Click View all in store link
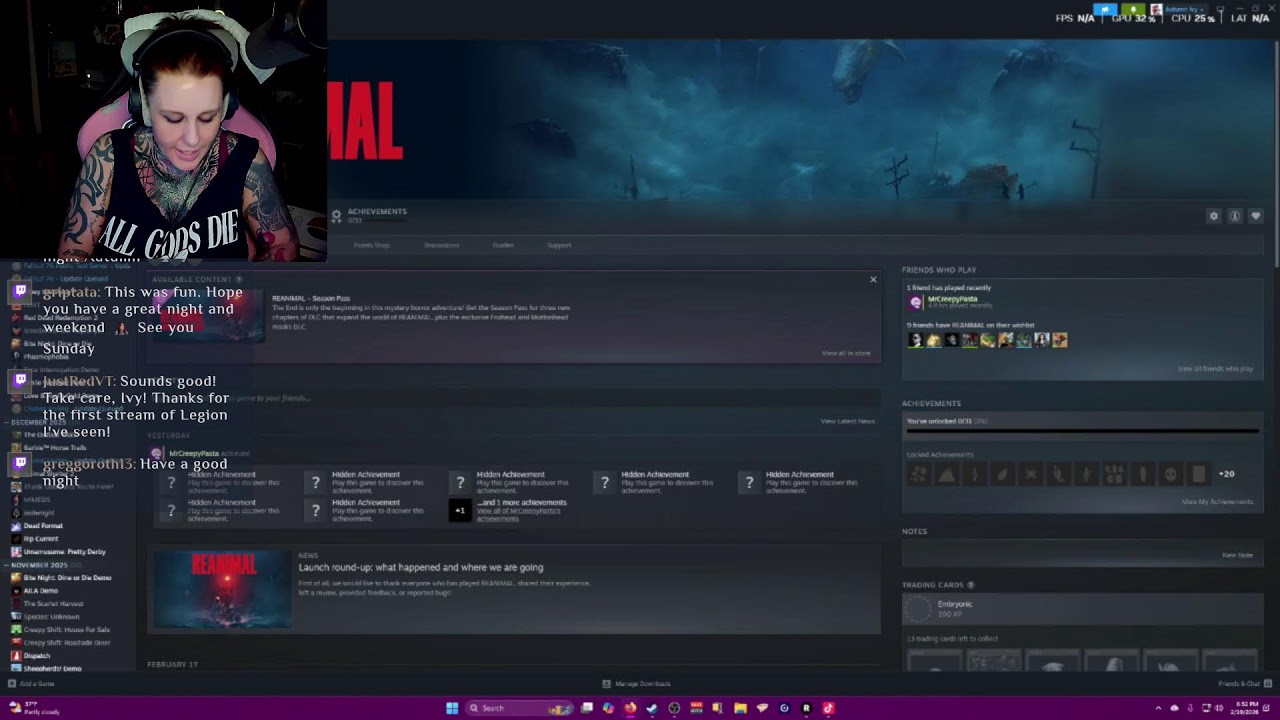This screenshot has width=1280, height=720. coord(846,353)
